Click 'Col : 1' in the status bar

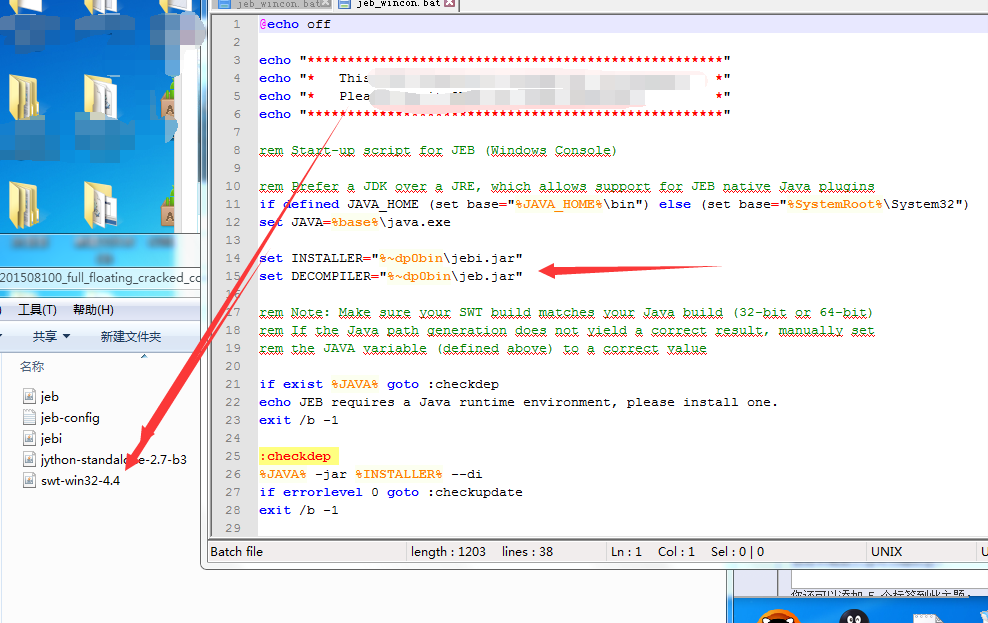point(676,552)
